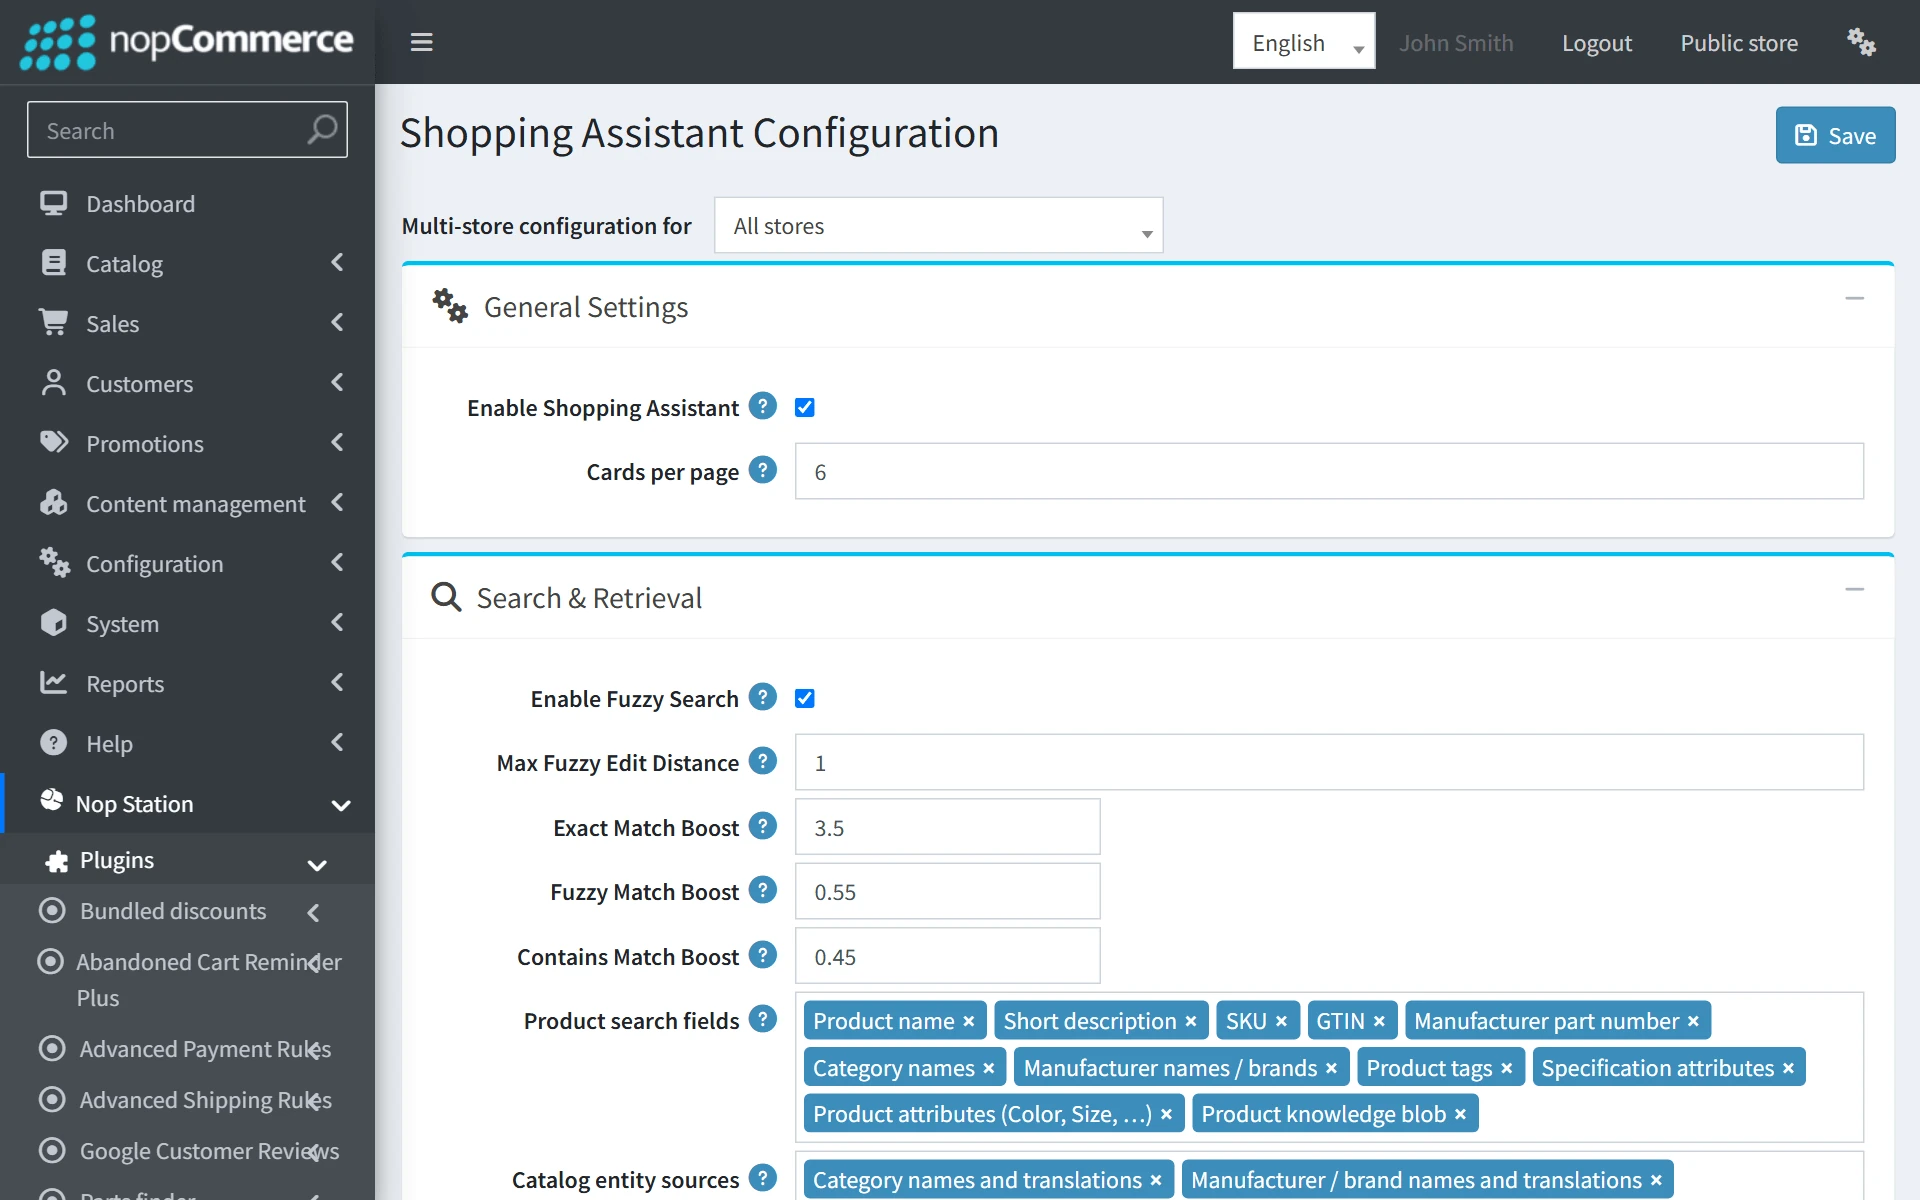Save the Shopping Assistant configuration
Screen dimensions: 1920x1200
click(x=1835, y=135)
